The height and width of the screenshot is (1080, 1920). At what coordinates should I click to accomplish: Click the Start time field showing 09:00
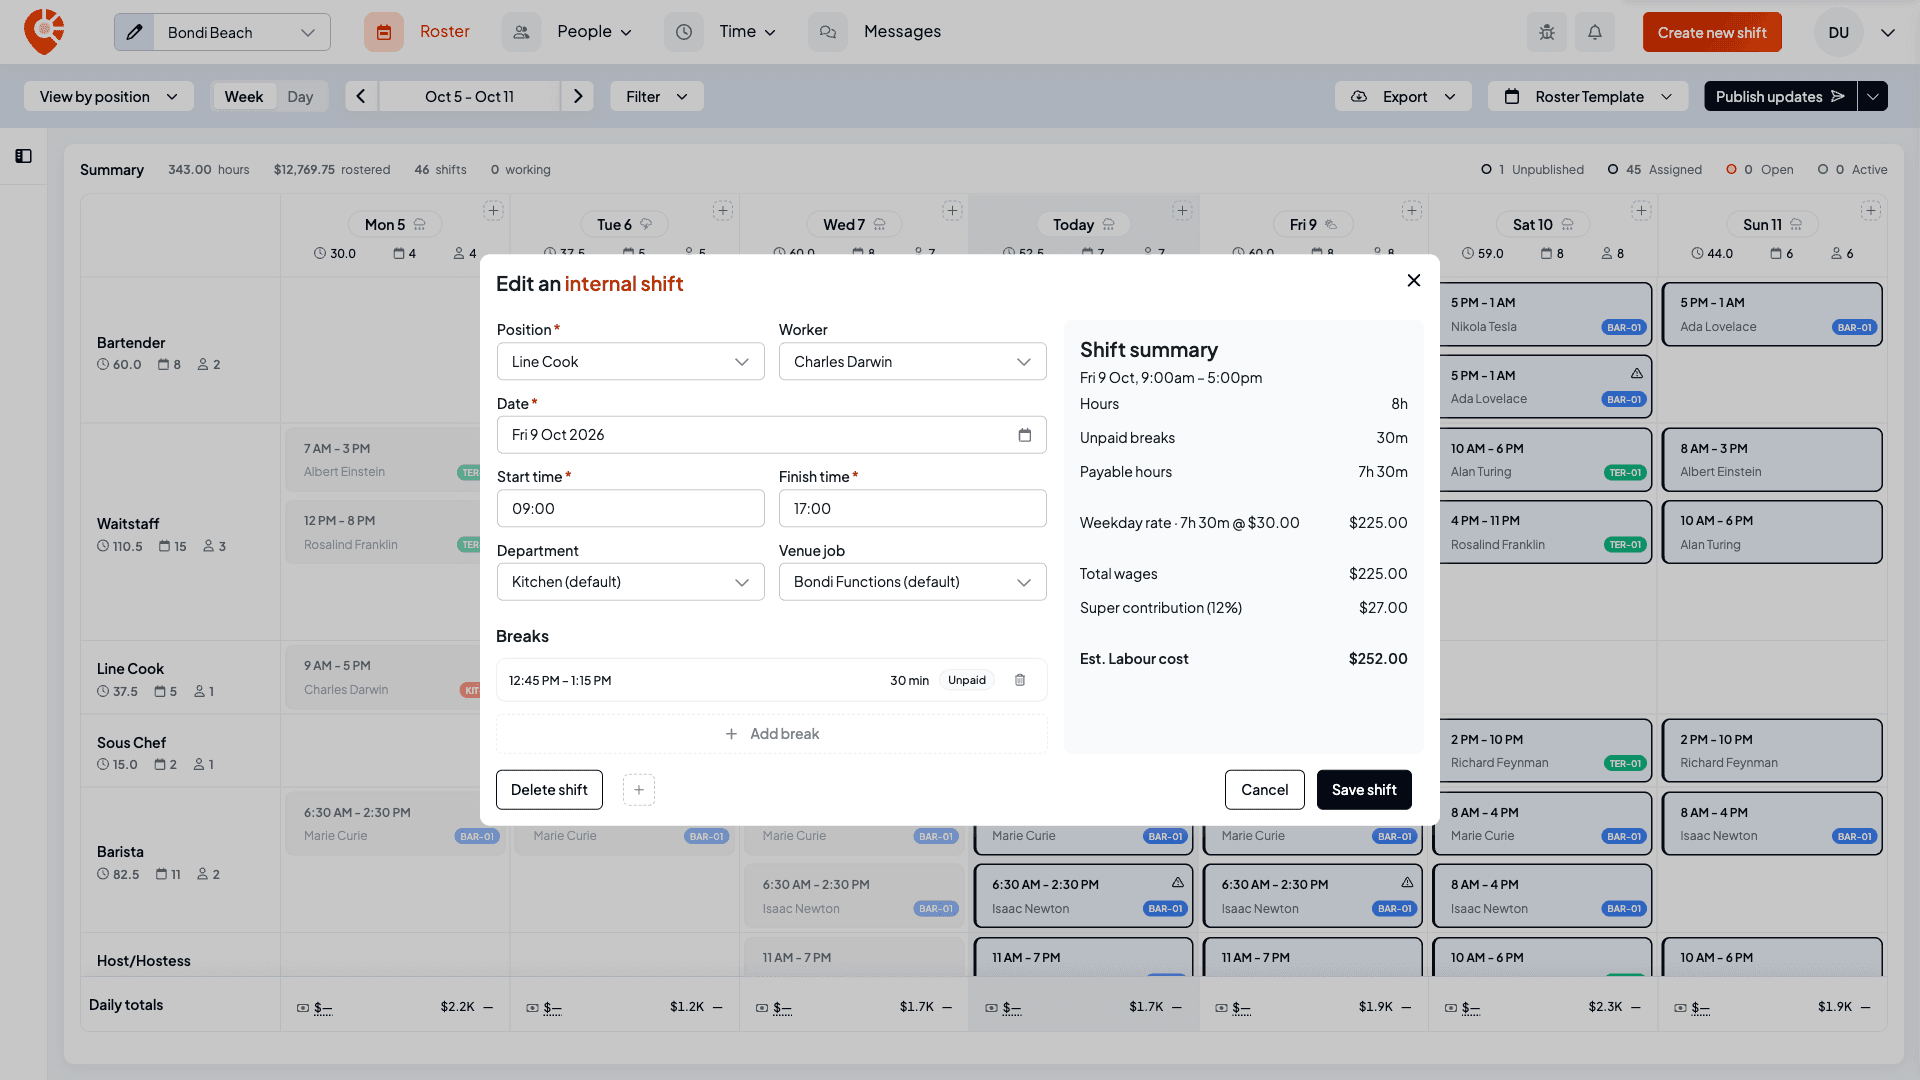tap(630, 509)
